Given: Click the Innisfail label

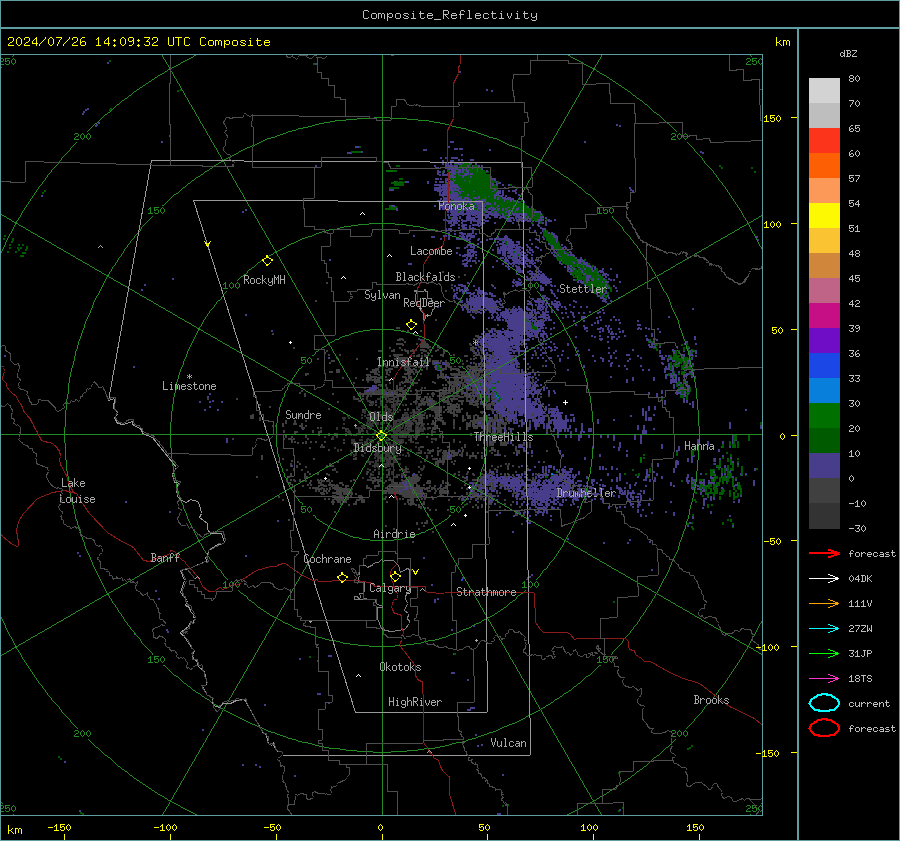Looking at the screenshot, I should point(404,362).
